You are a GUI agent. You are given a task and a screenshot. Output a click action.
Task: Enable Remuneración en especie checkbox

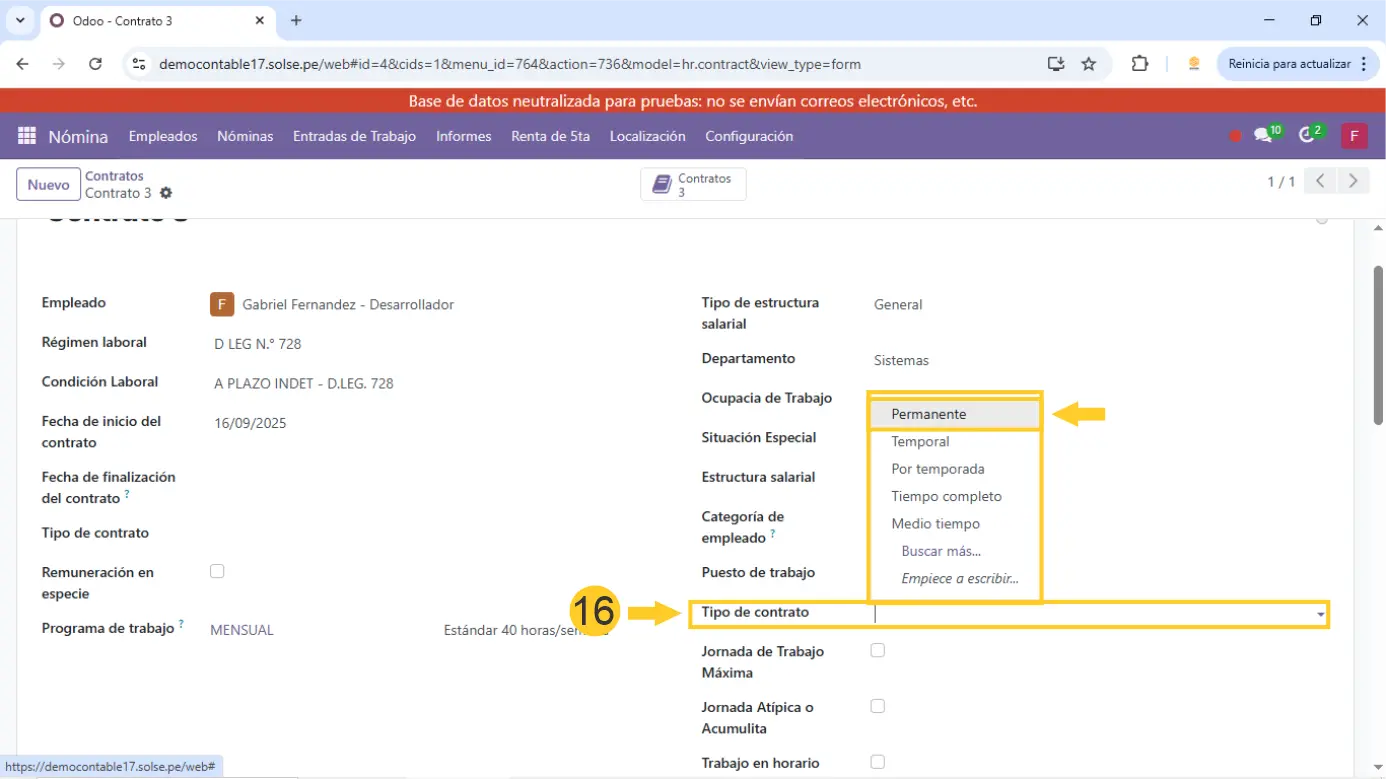[217, 571]
